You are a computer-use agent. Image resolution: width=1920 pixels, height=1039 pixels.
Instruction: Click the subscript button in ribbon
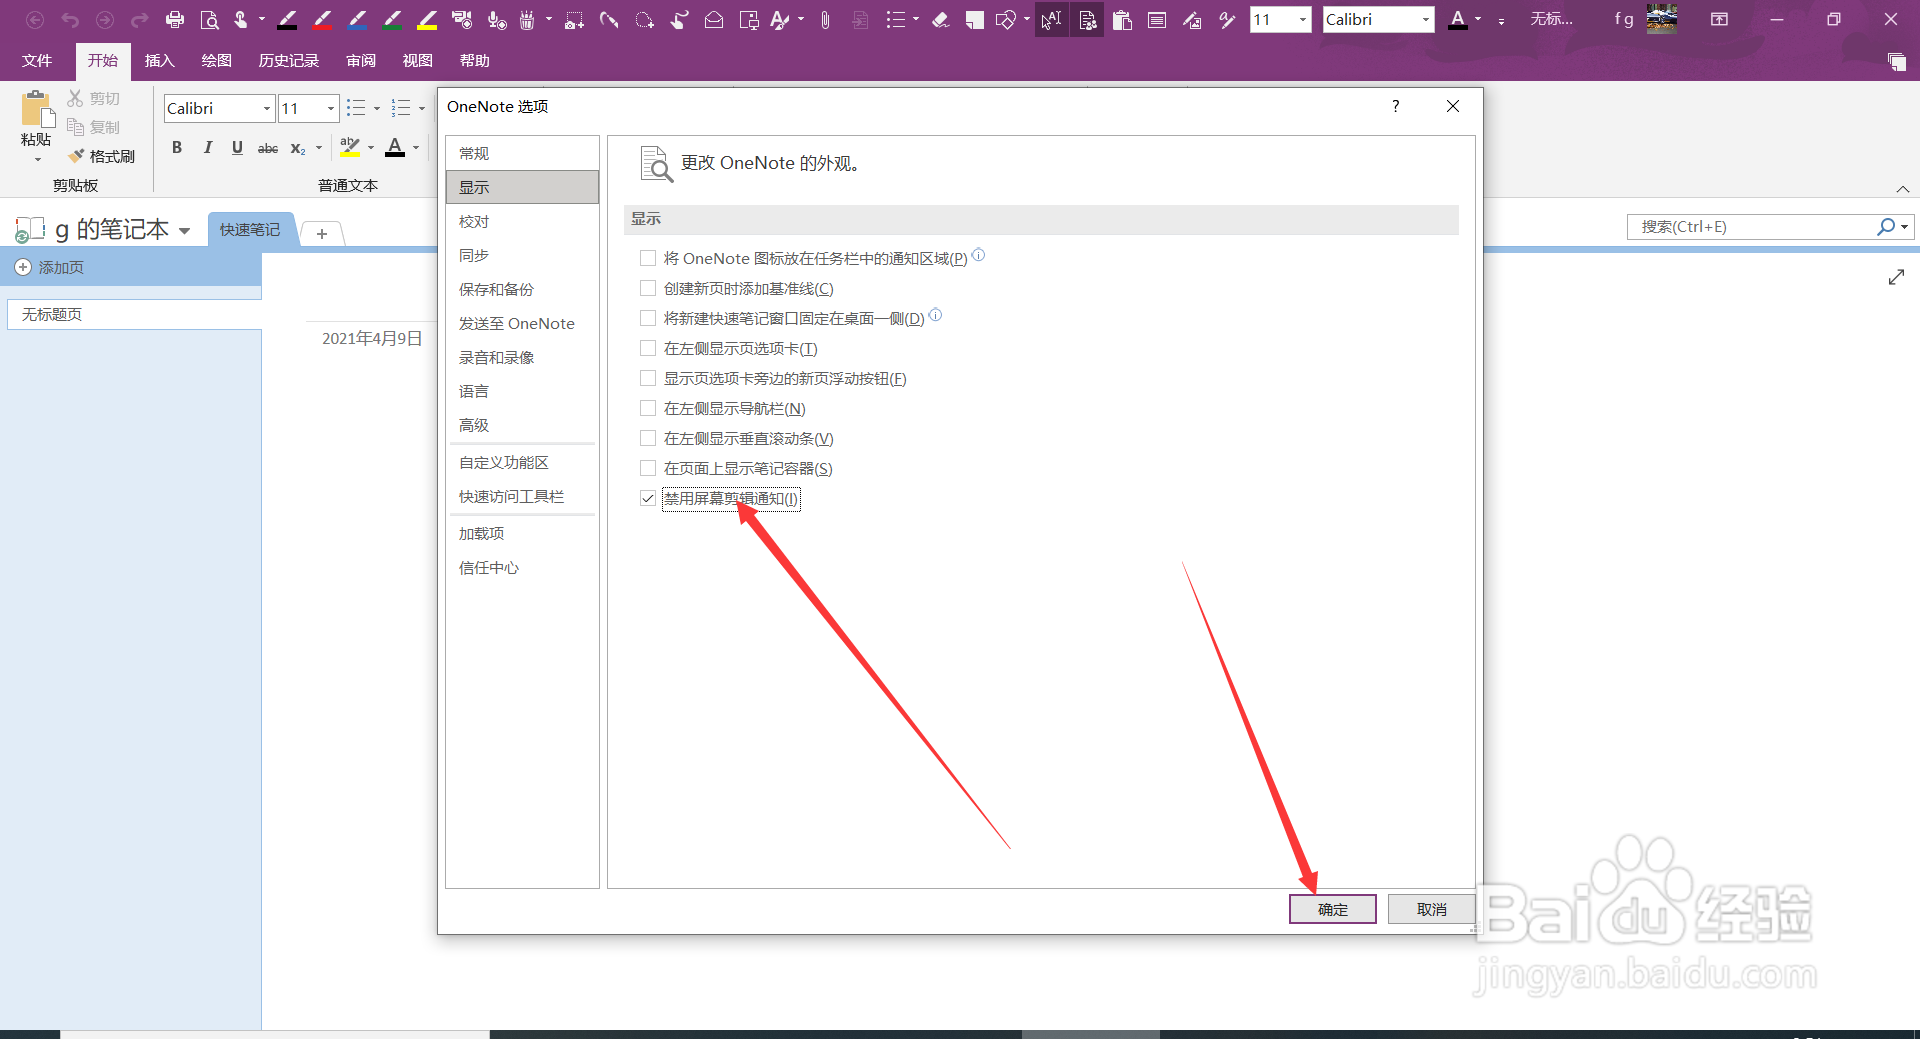pyautogui.click(x=298, y=148)
